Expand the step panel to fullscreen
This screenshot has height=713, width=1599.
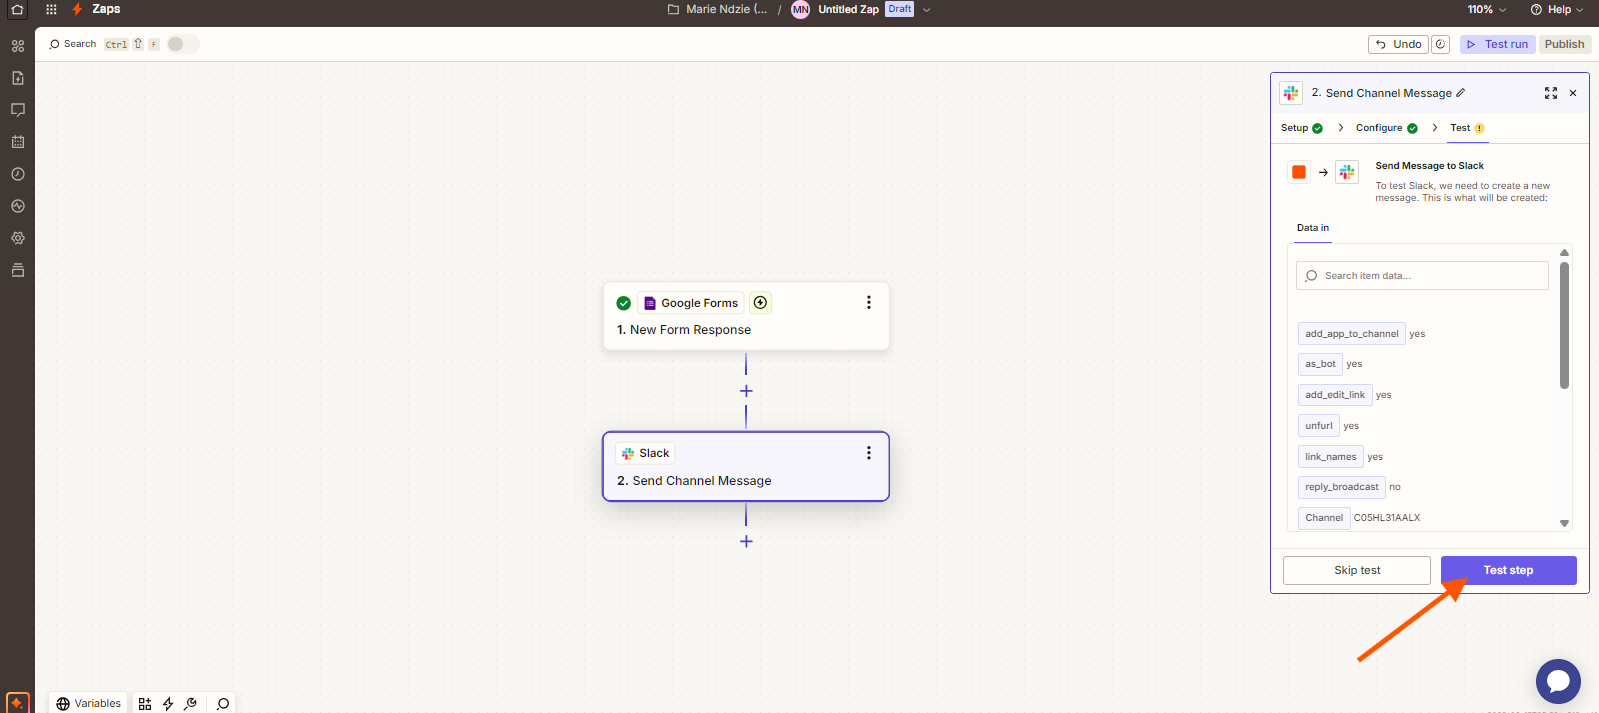click(x=1551, y=93)
